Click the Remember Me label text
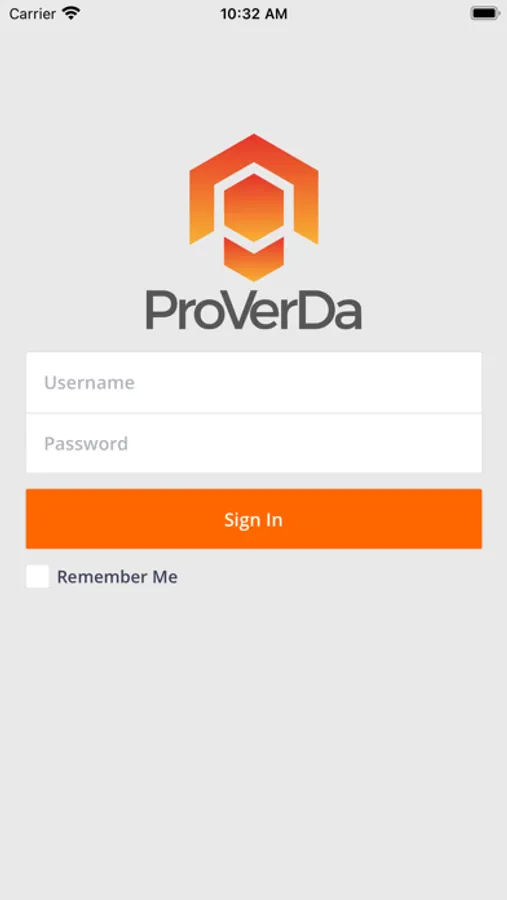 (x=117, y=577)
